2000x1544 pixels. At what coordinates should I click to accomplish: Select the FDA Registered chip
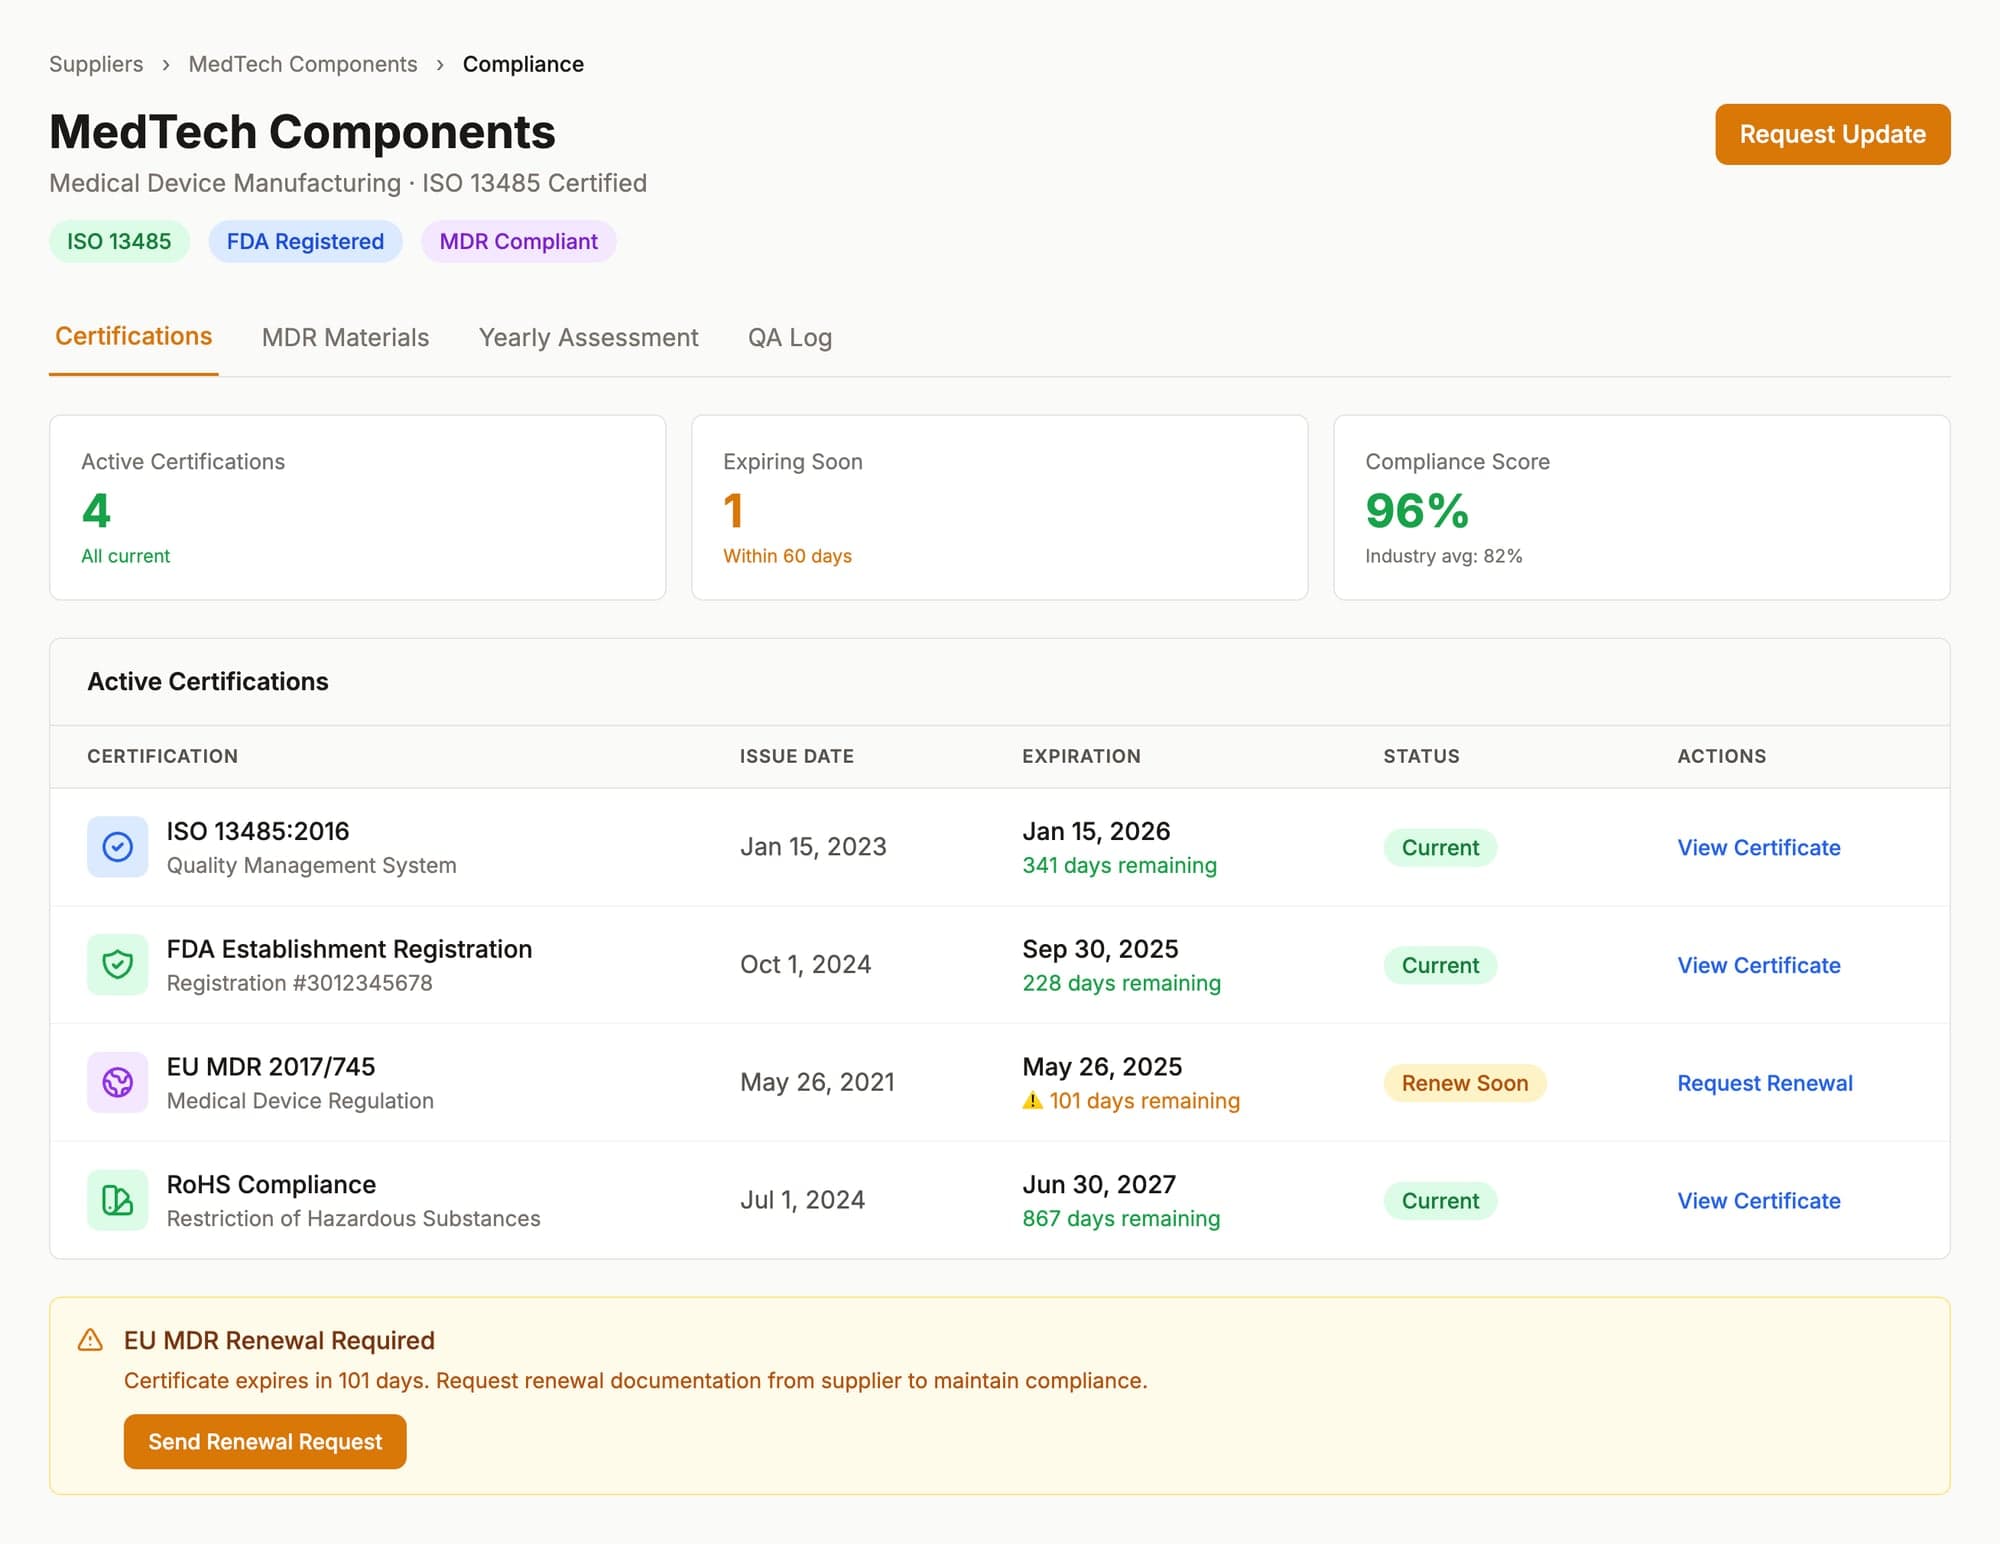(305, 241)
